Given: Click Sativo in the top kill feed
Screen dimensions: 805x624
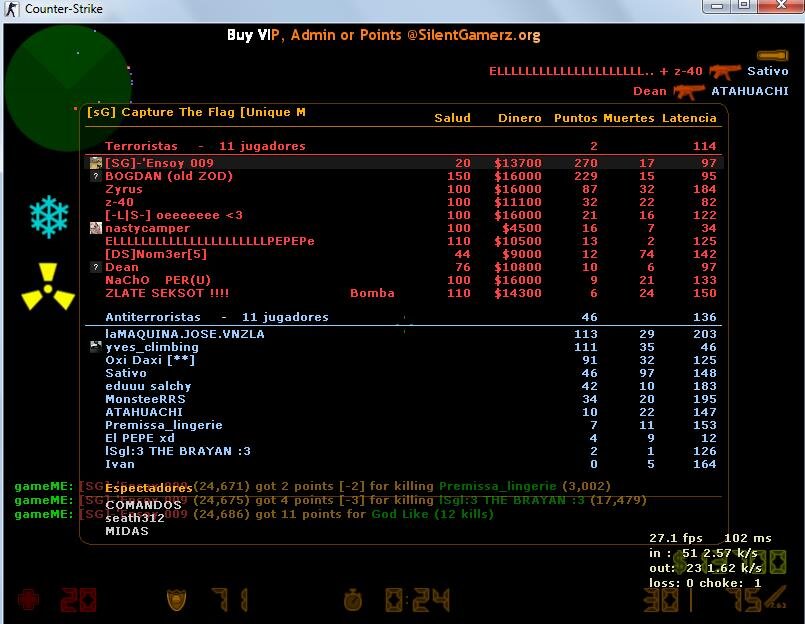Looking at the screenshot, I should pos(768,71).
